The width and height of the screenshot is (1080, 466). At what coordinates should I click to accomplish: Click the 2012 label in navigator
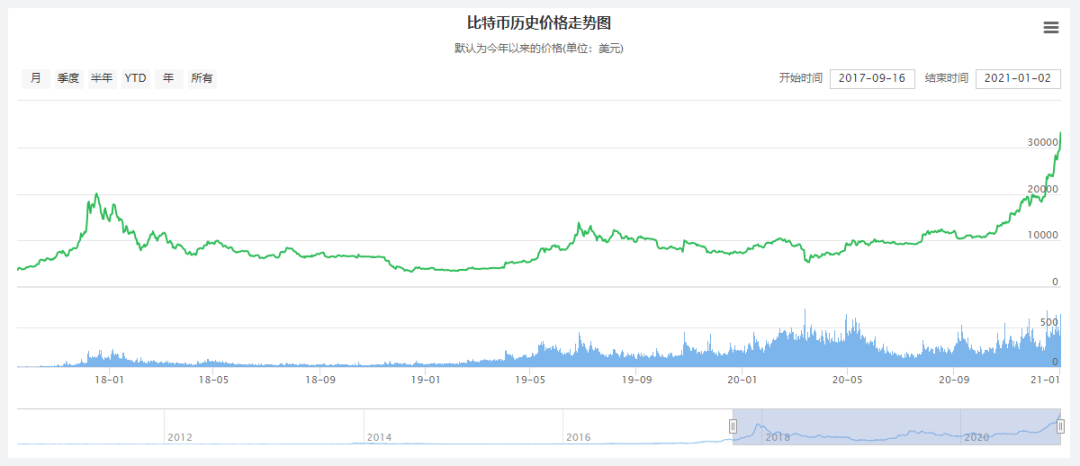pos(179,437)
